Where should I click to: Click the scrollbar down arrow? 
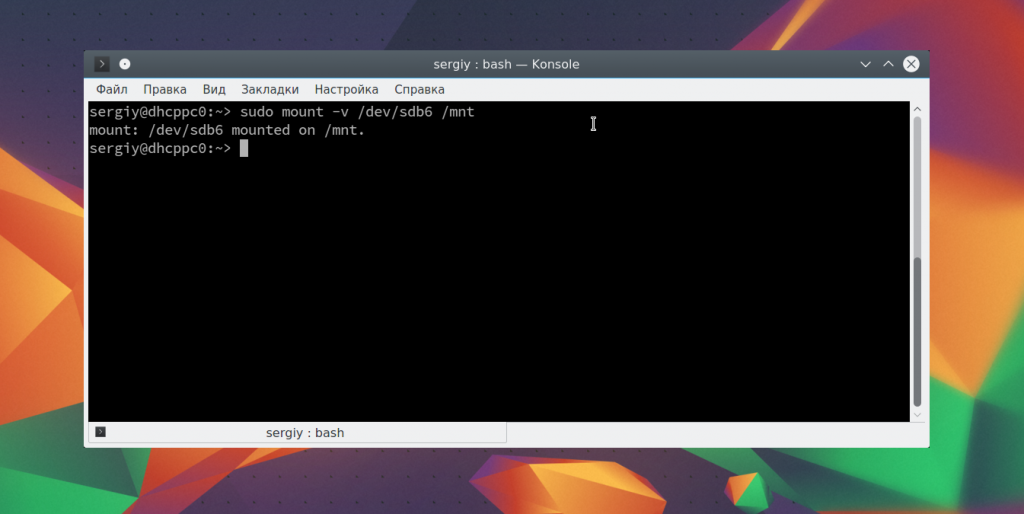tap(917, 414)
